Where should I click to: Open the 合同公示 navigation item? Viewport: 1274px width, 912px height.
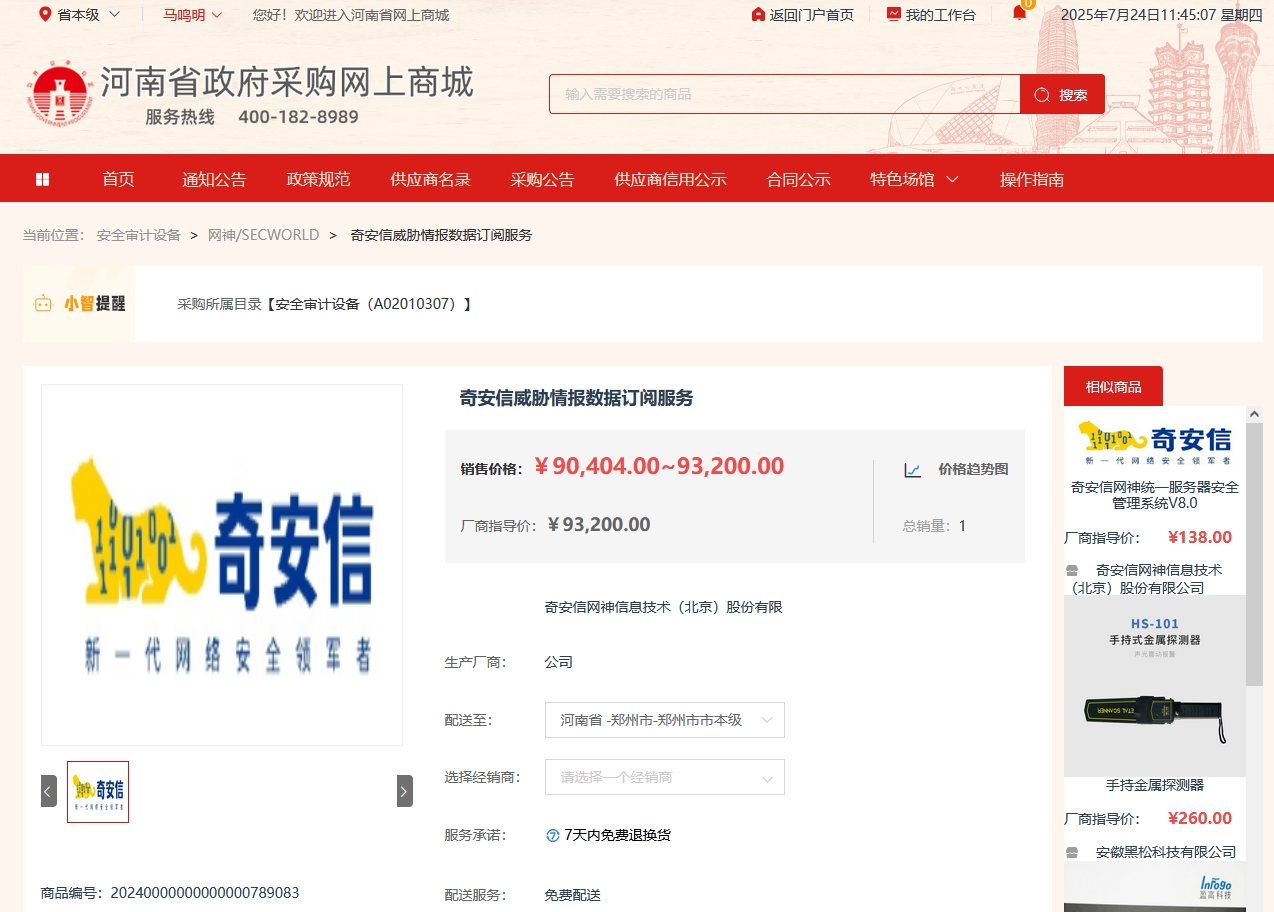798,180
